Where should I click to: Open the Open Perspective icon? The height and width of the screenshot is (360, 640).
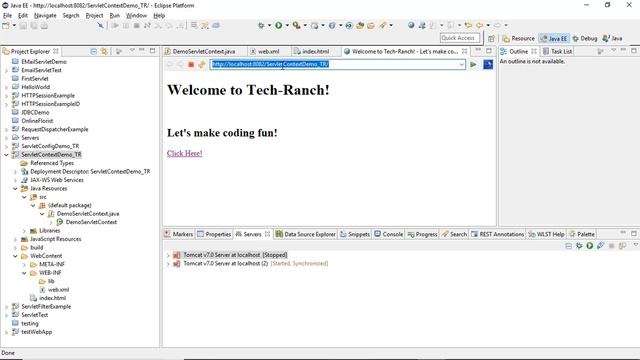pyautogui.click(x=491, y=38)
